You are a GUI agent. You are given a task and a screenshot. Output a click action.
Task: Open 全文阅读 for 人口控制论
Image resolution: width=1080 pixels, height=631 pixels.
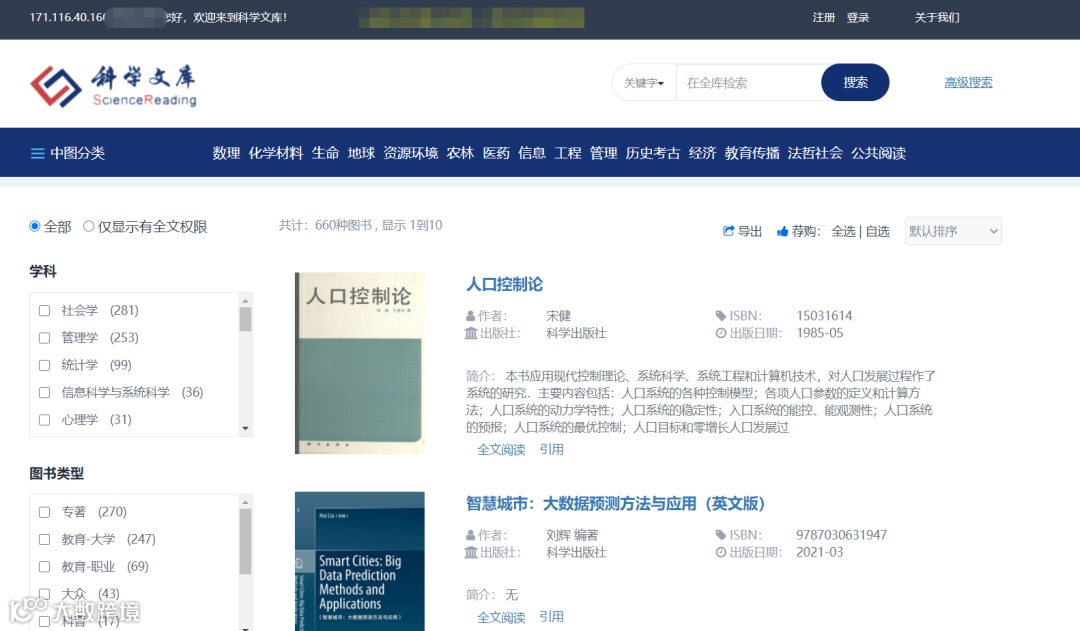501,450
